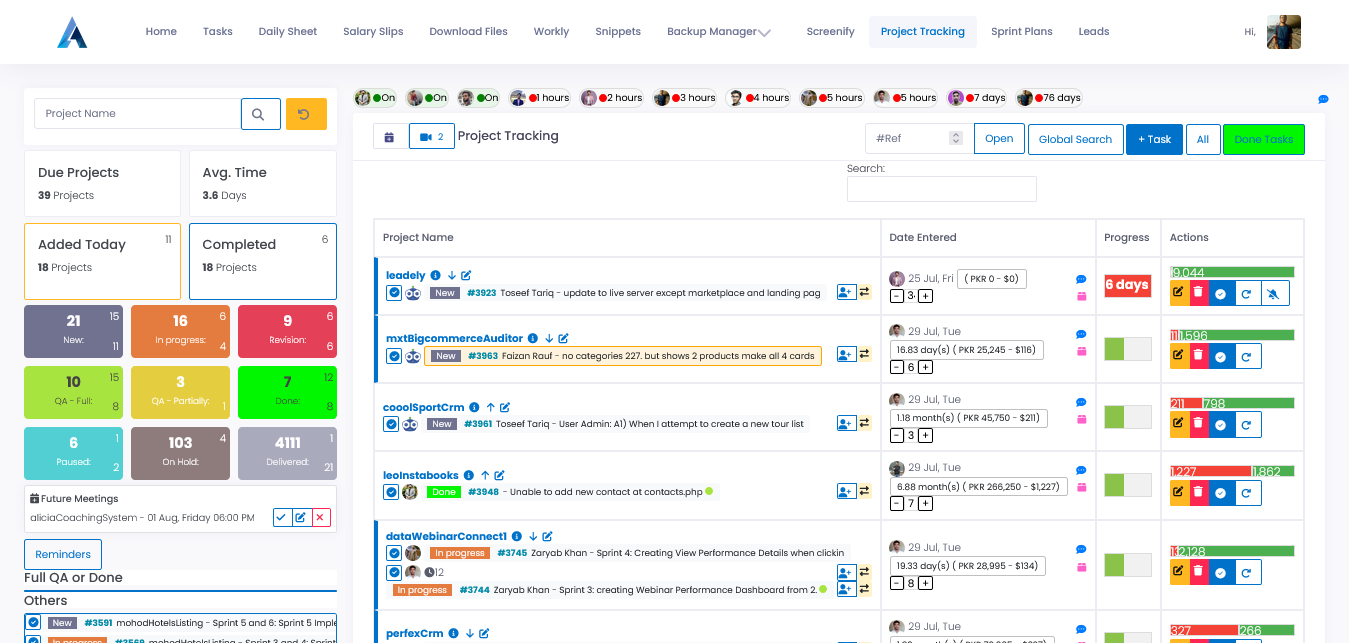Toggle the checkbox for task #3963

pyautogui.click(x=394, y=356)
